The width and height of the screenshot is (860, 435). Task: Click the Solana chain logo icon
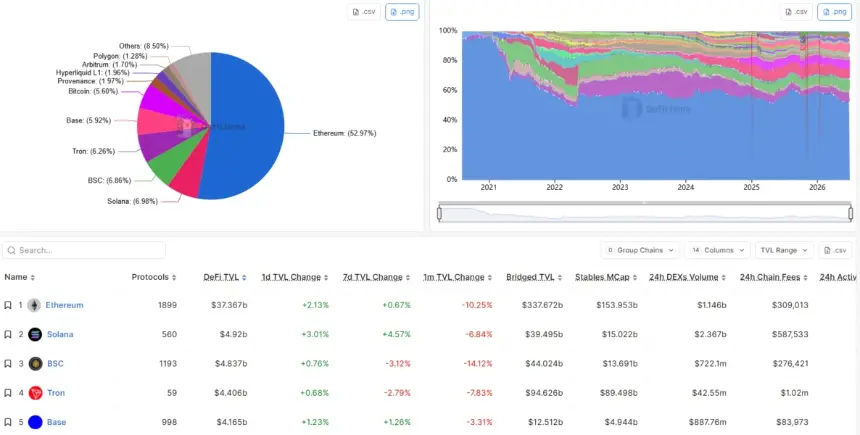35,335
